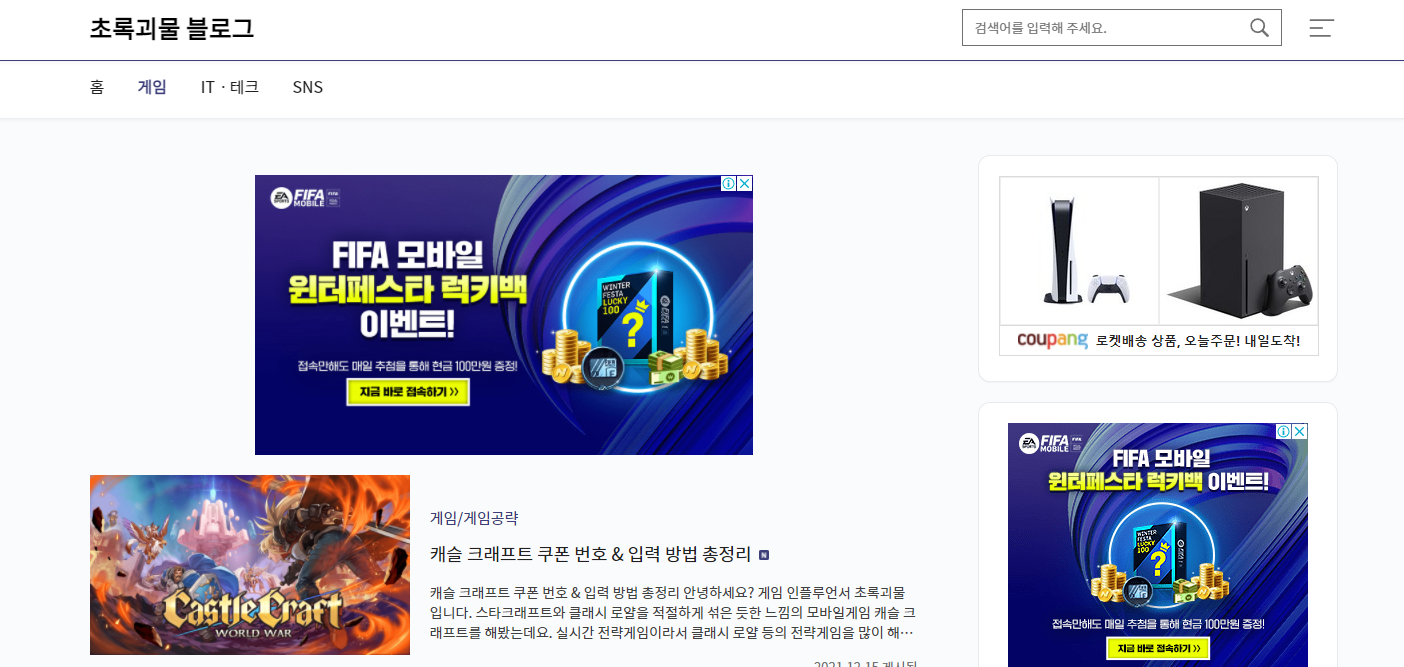The width and height of the screenshot is (1404, 667).
Task: Click 로켓배송 상품, 오늘주문! 내일도착! text
Action: (1198, 341)
